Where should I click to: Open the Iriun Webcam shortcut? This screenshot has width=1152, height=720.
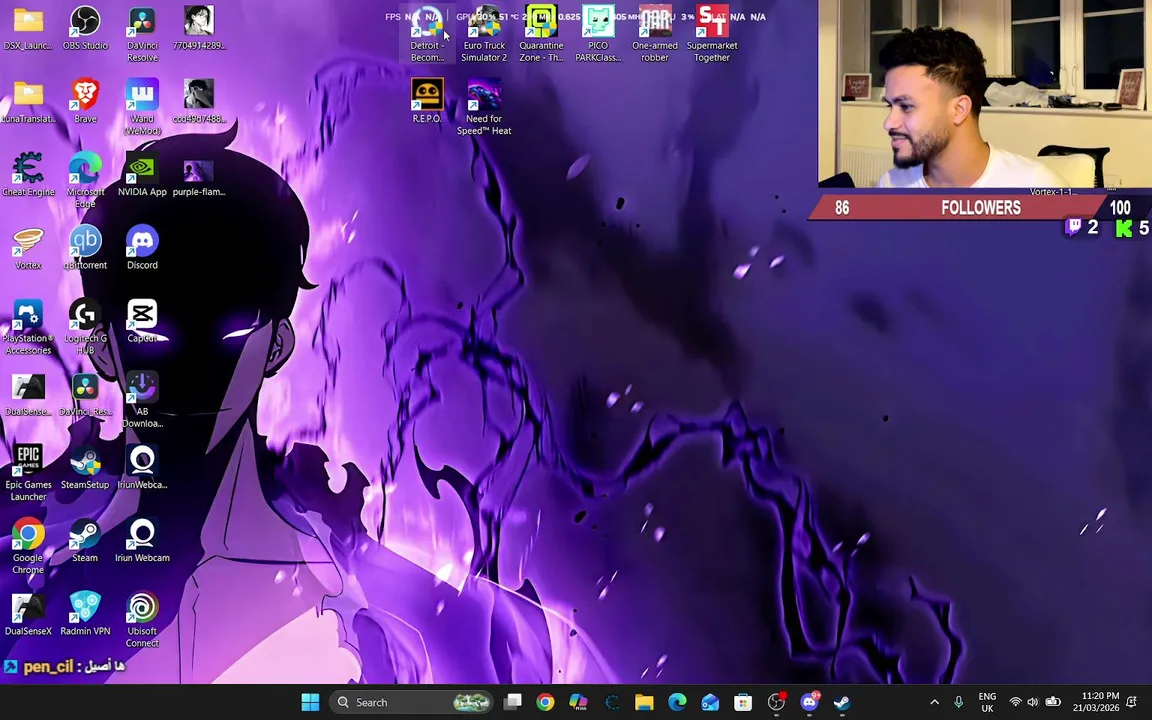click(x=142, y=541)
